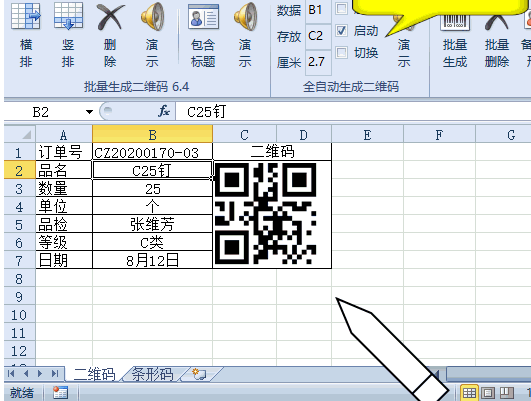Click the insert function fx button
The image size is (531, 401).
pos(164,111)
